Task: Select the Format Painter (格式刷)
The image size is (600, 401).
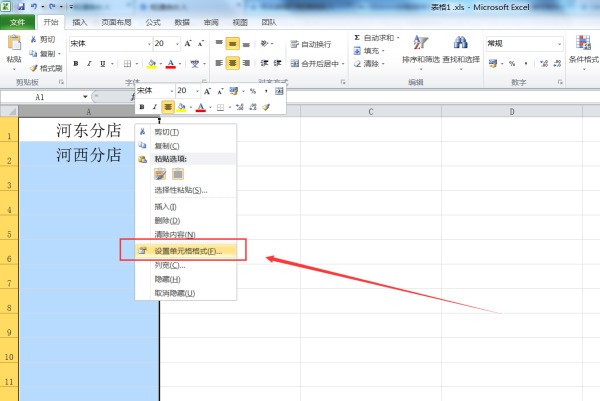Action: (x=46, y=68)
